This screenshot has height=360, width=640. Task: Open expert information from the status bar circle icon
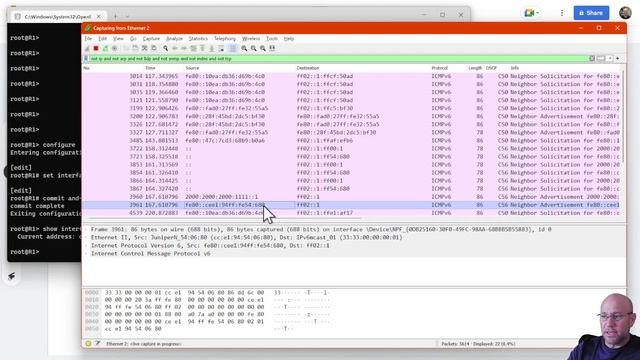point(88,344)
